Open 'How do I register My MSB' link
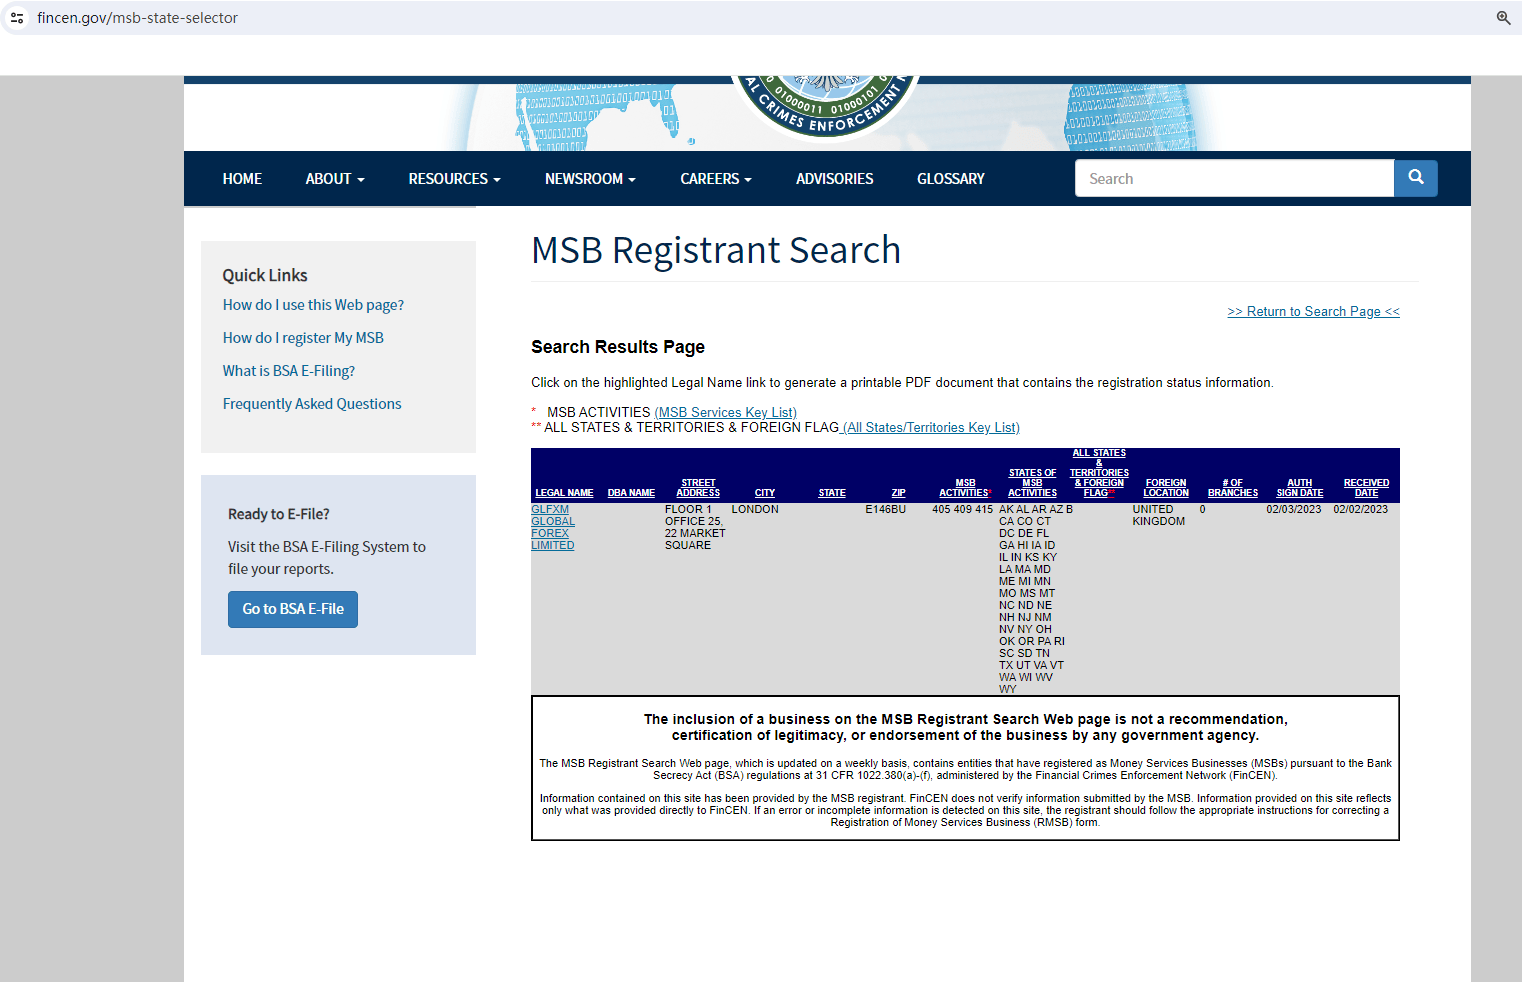Viewport: 1522px width, 982px height. (x=303, y=338)
